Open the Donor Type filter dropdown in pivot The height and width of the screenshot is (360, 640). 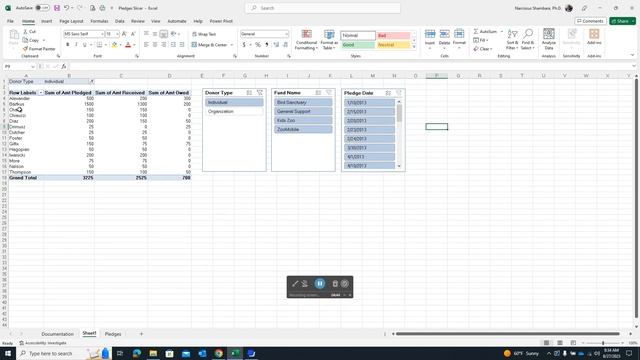[91, 82]
